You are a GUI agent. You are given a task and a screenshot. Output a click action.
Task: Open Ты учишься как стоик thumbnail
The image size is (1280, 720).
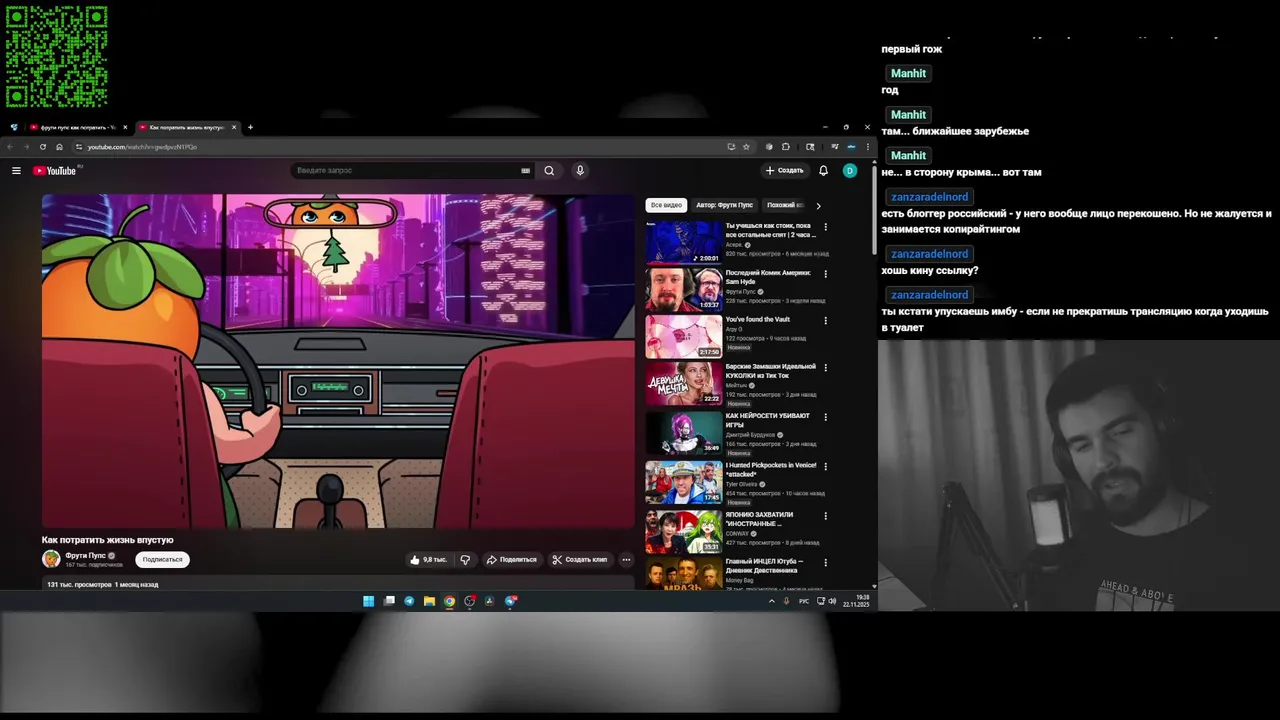pos(683,242)
